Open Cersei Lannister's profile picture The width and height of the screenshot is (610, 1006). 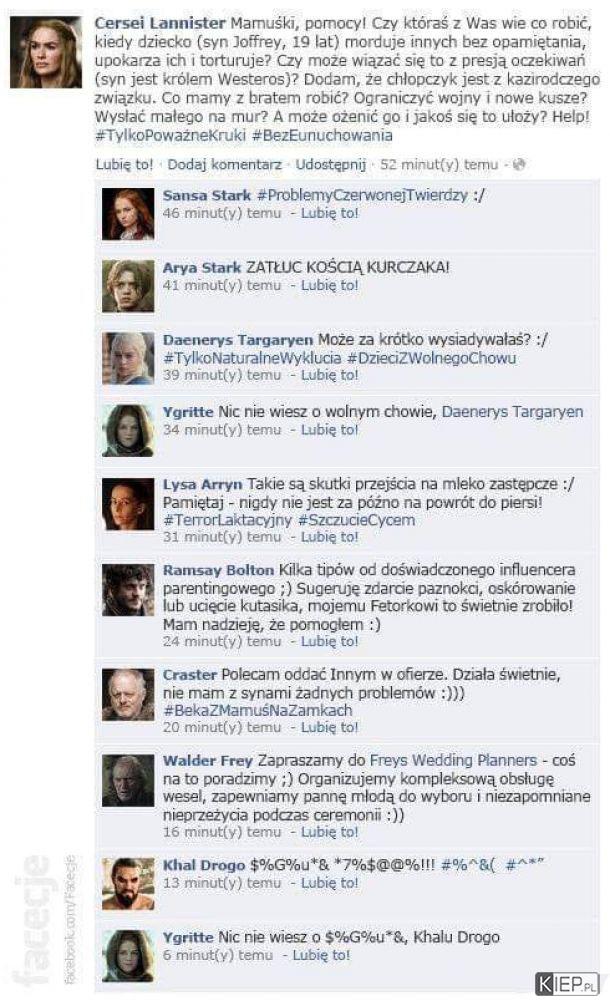(46, 53)
